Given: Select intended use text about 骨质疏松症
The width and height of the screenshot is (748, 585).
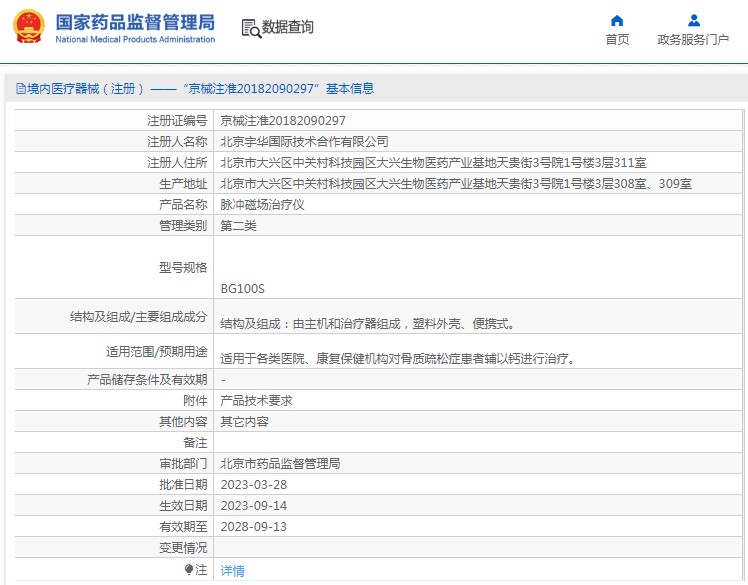Looking at the screenshot, I should (398, 358).
